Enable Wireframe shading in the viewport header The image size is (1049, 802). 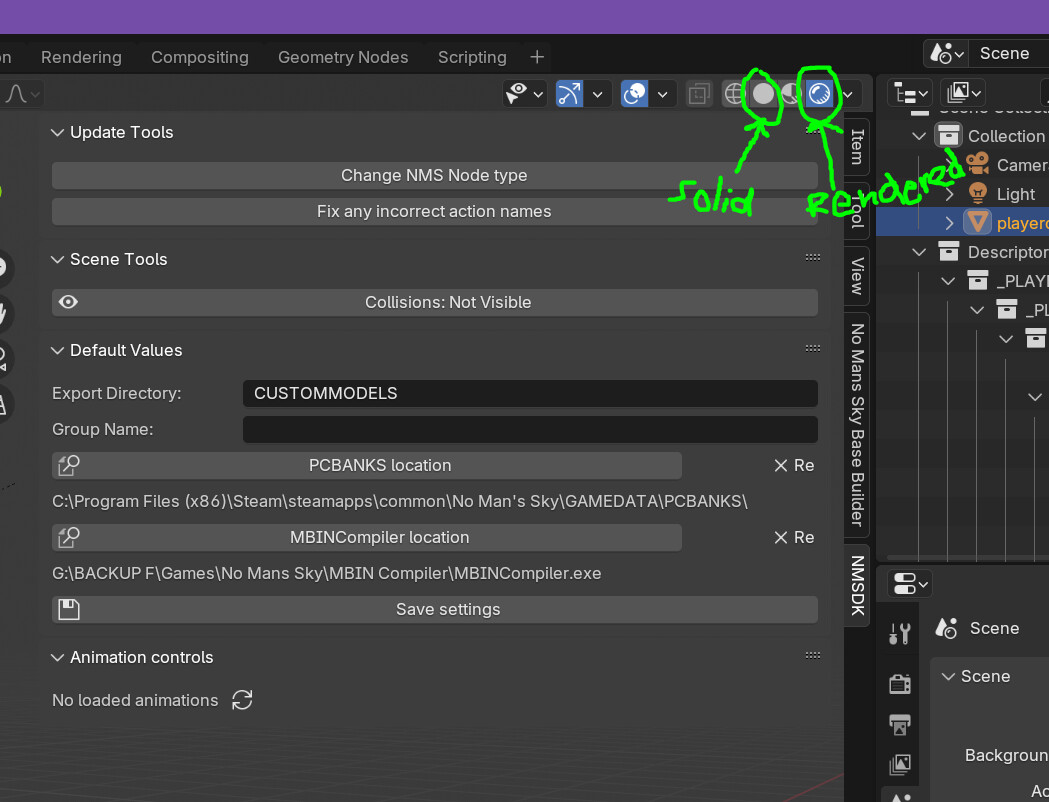pyautogui.click(x=735, y=93)
